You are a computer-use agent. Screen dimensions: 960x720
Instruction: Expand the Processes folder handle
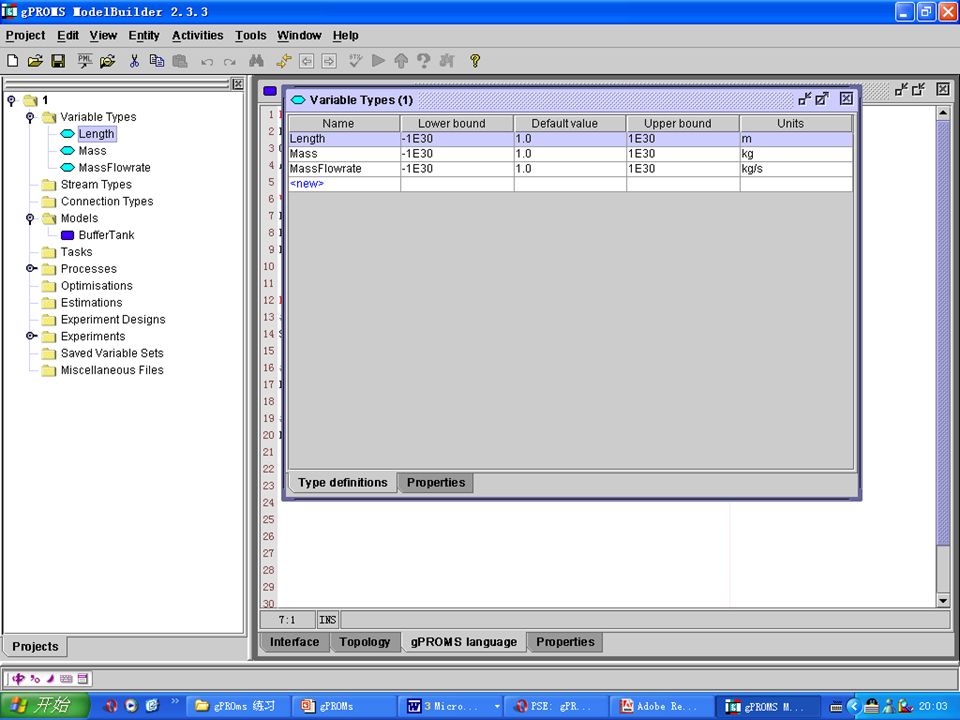point(31,268)
